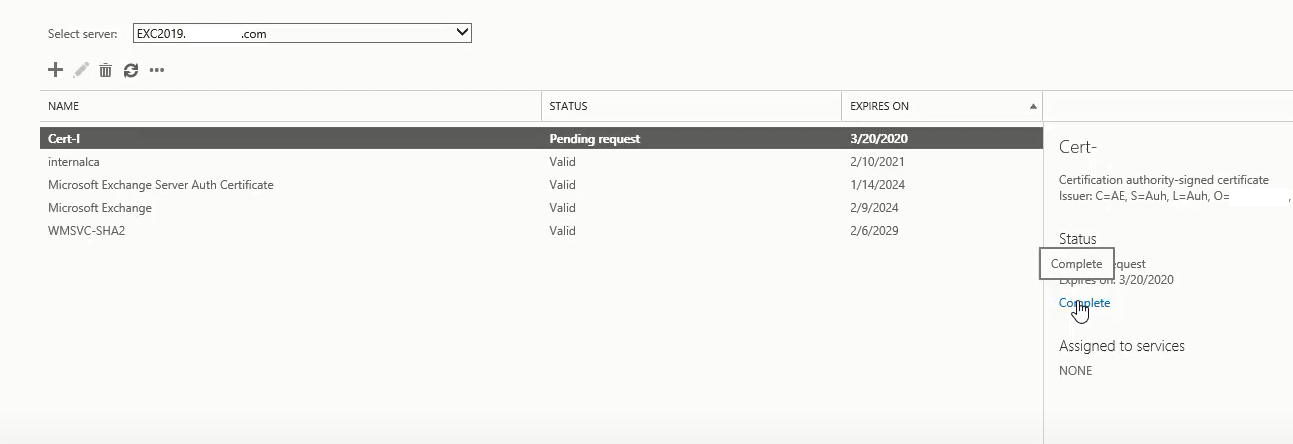This screenshot has width=1293, height=444.
Task: Select Microsoft Exchange Server Auth Certificate row
Action: 541,184
